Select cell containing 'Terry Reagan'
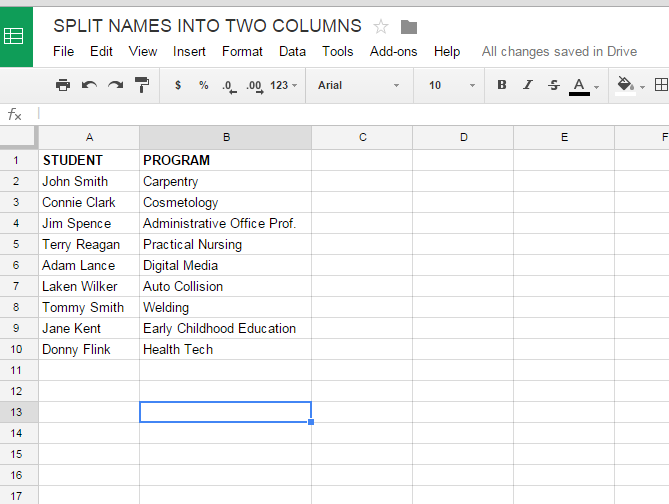 point(89,244)
